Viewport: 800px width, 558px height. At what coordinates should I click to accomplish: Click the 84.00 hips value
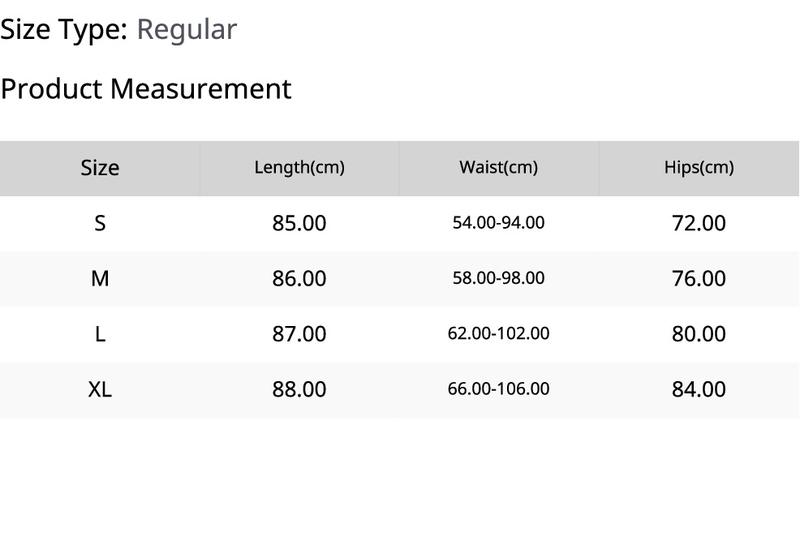[x=699, y=390]
